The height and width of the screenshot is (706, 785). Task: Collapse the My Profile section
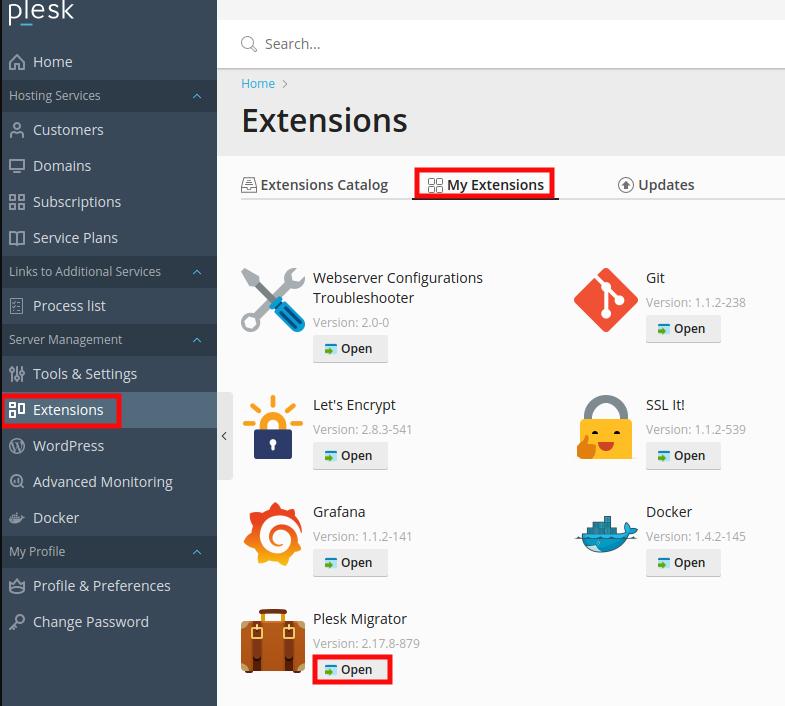[197, 552]
